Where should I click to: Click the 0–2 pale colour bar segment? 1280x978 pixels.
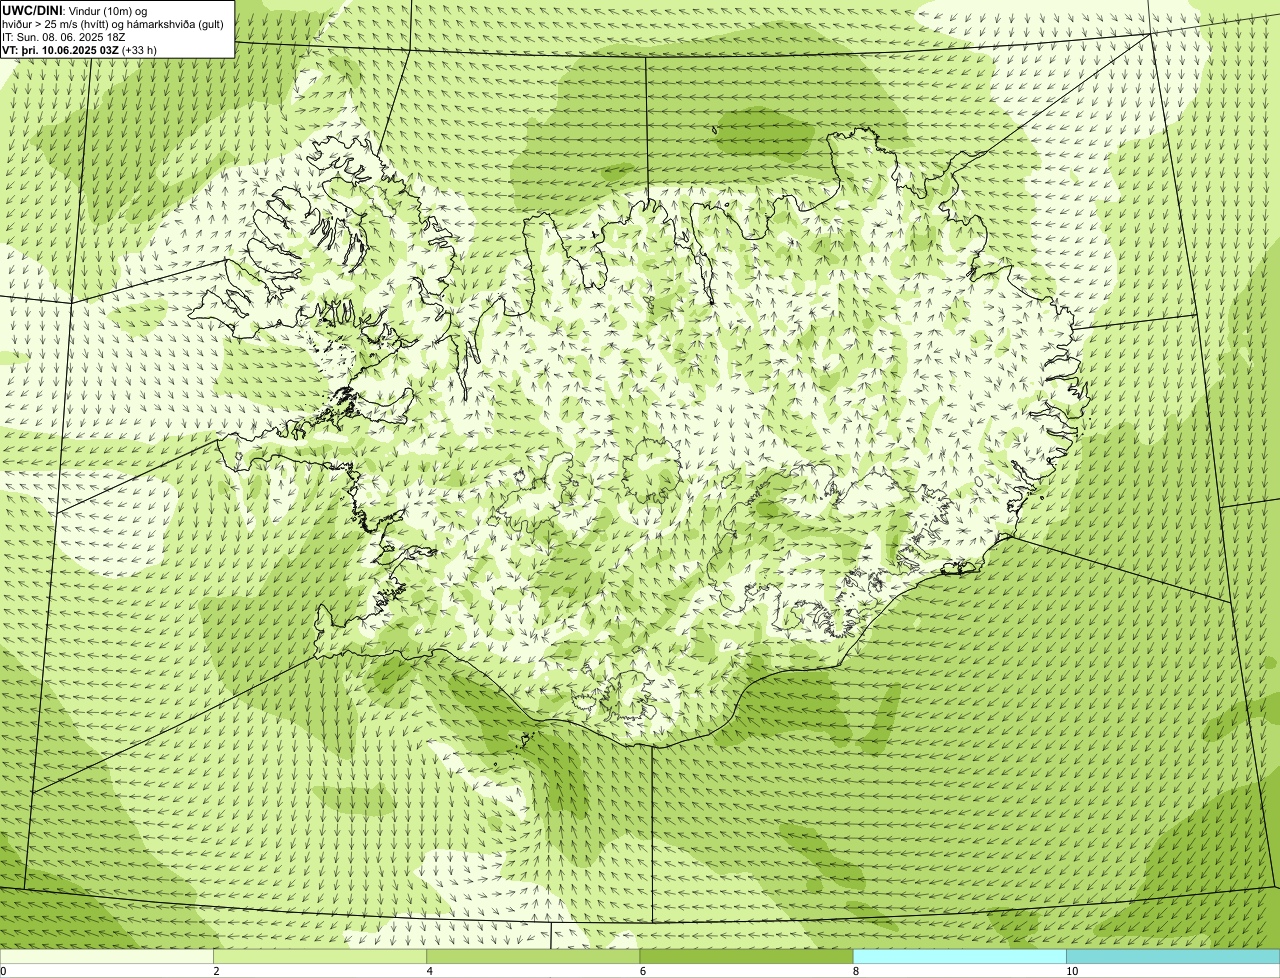pos(106,956)
